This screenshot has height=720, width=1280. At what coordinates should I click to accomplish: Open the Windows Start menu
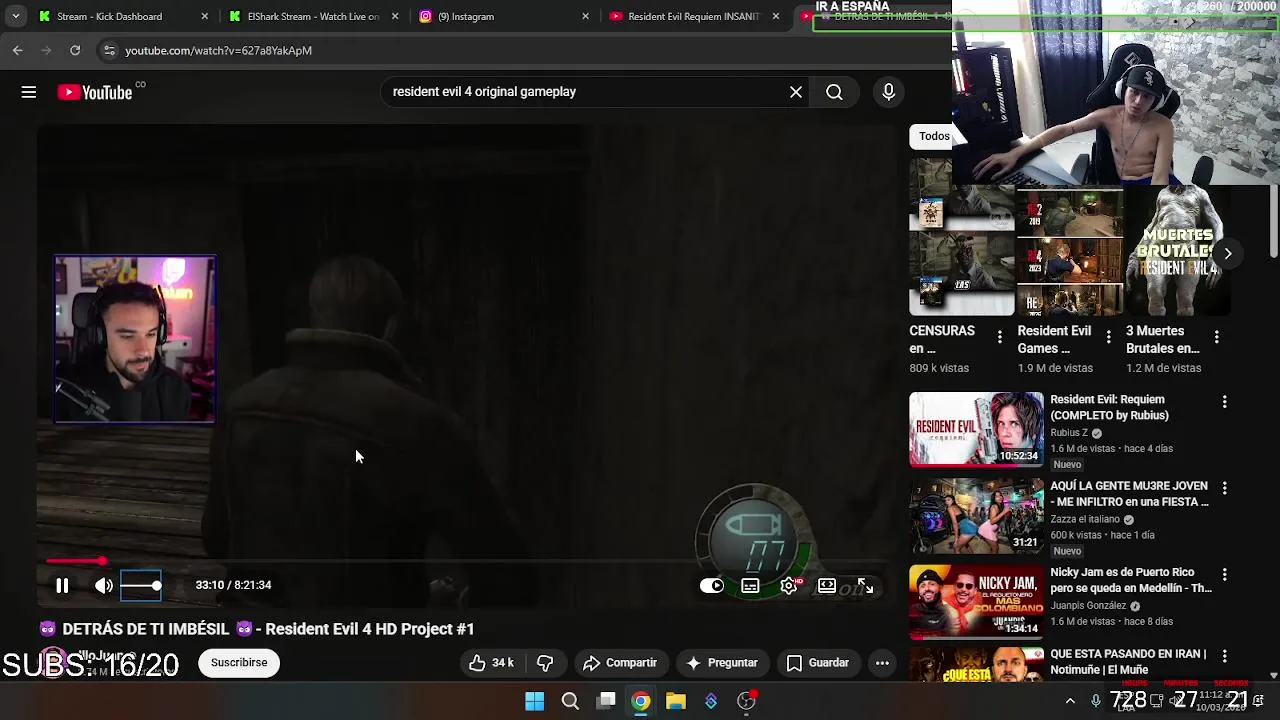(x=535, y=701)
